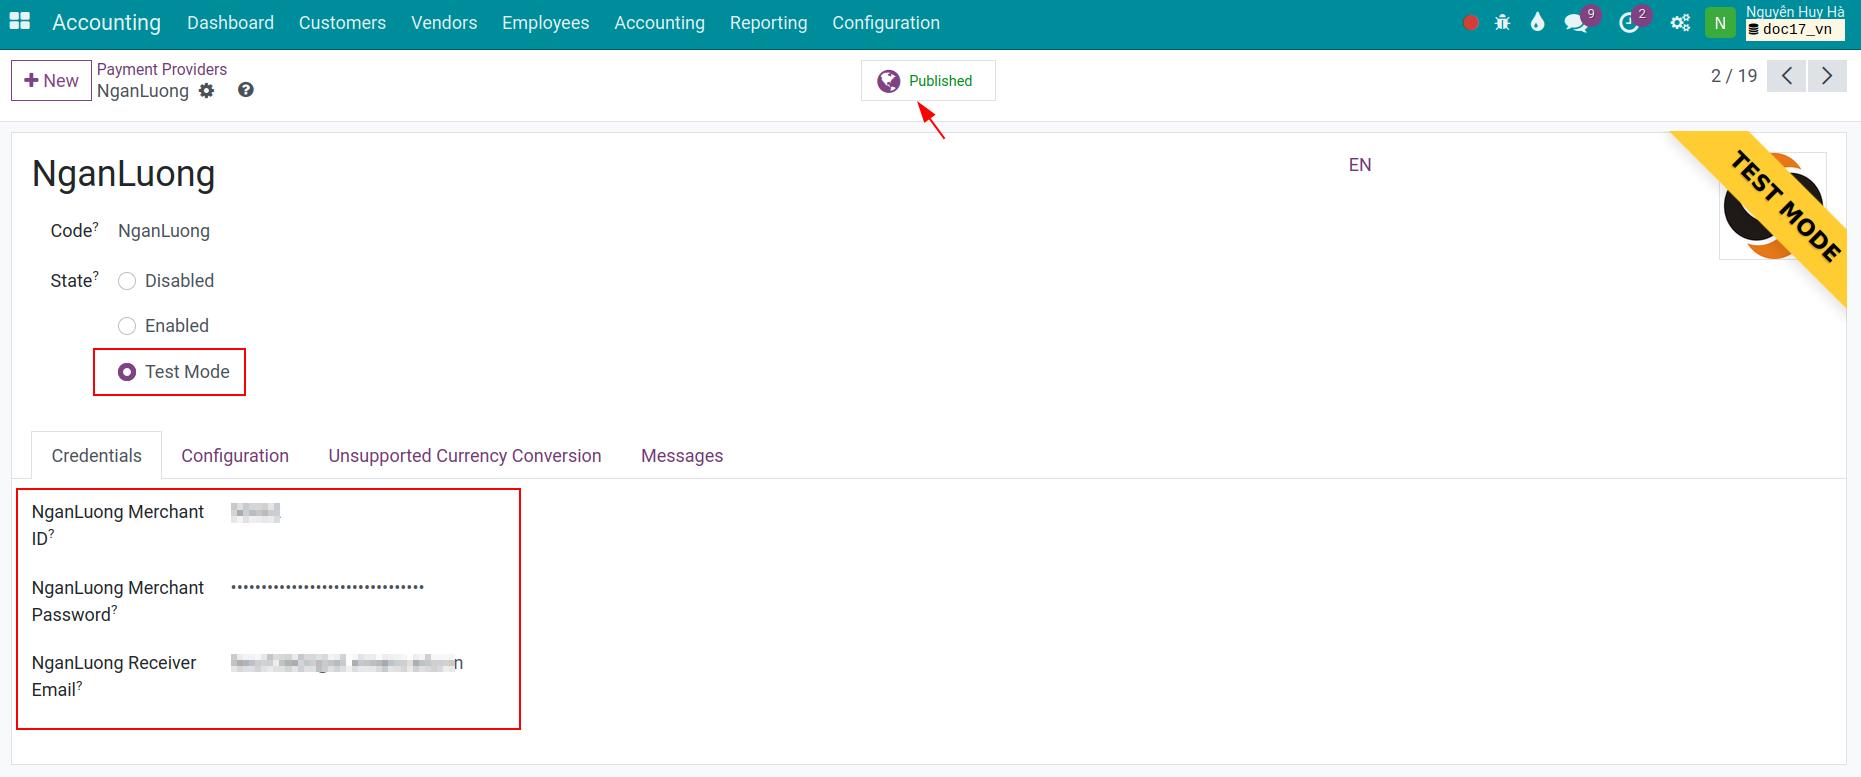This screenshot has height=777, width=1861.
Task: Open the Configuration top menu
Action: (x=886, y=23)
